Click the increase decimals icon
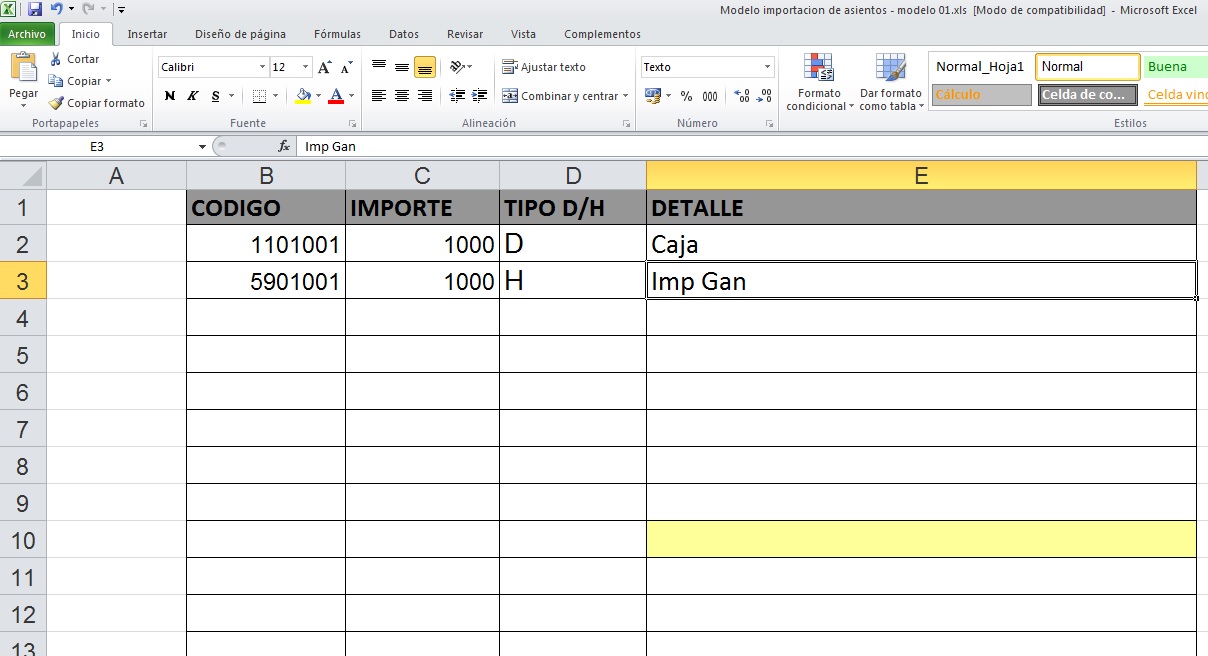The width and height of the screenshot is (1208, 656). click(x=742, y=96)
